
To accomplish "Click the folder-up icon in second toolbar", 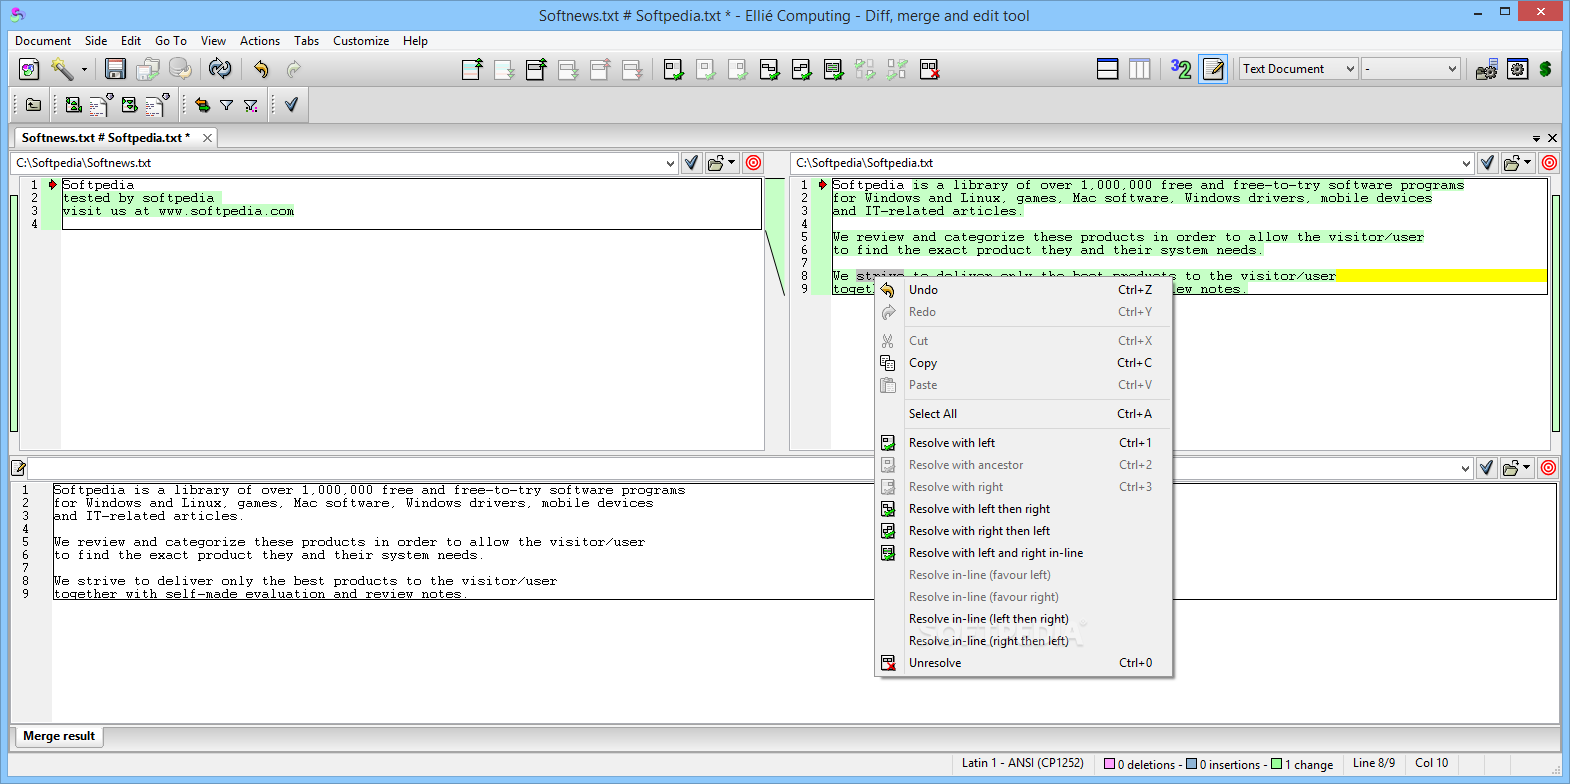I will pos(33,105).
